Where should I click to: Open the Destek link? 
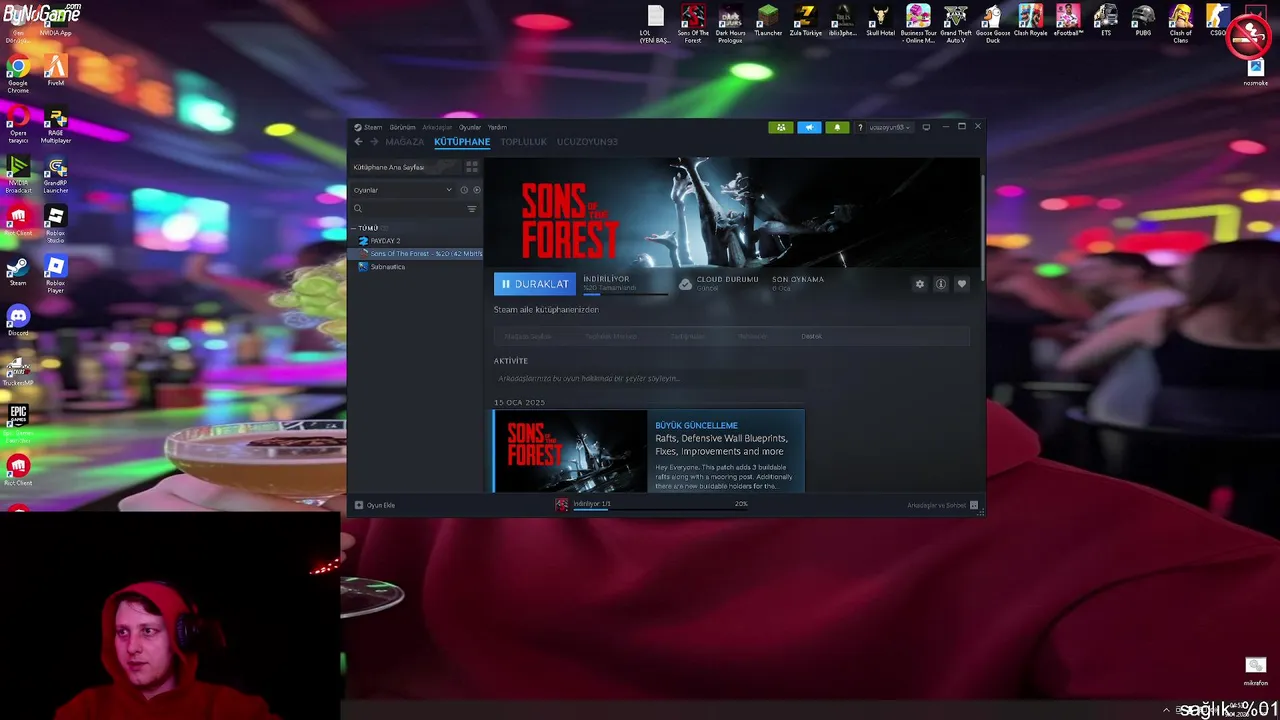(812, 336)
